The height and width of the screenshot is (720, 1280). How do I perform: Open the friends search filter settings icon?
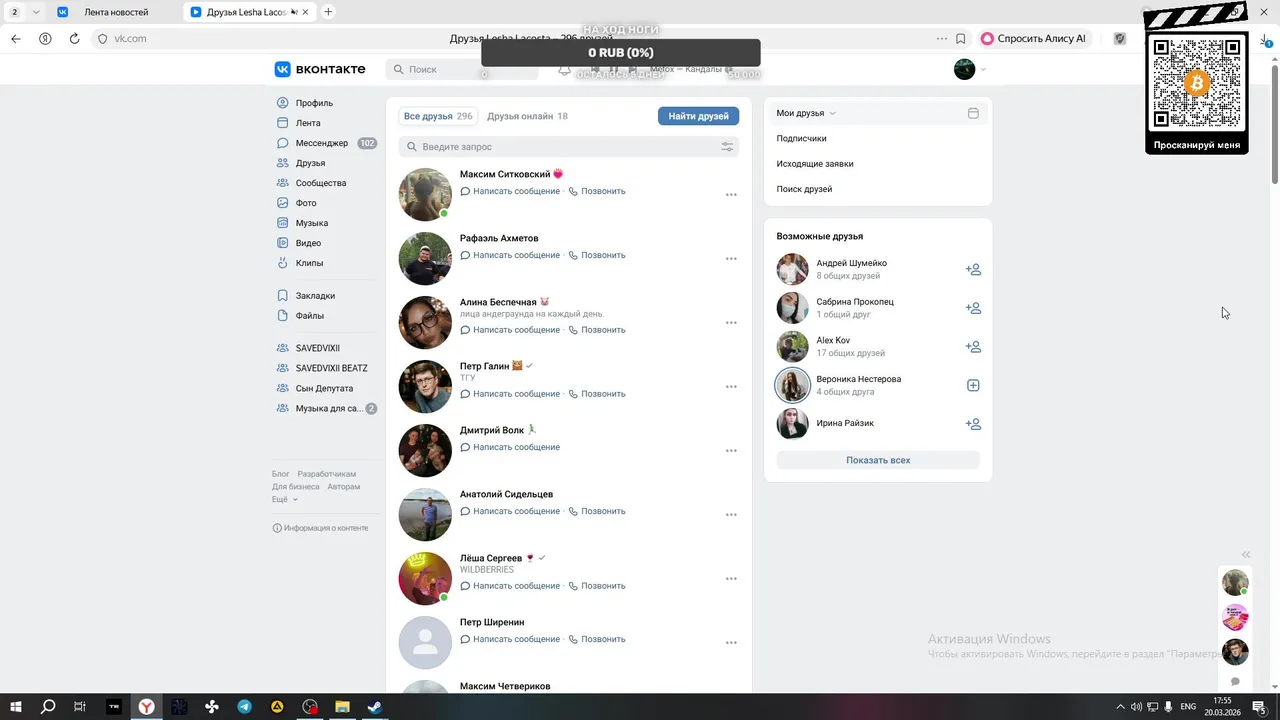pyautogui.click(x=728, y=147)
